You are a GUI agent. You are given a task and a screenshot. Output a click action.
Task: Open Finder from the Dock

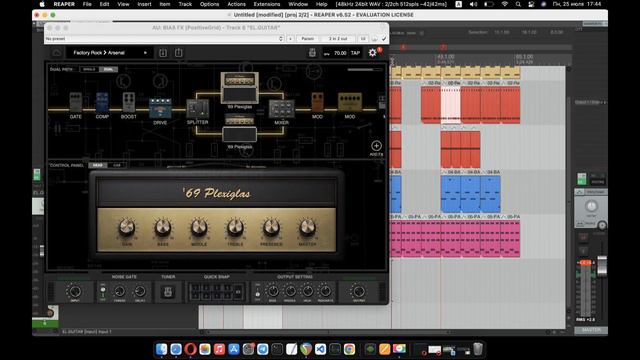point(162,349)
